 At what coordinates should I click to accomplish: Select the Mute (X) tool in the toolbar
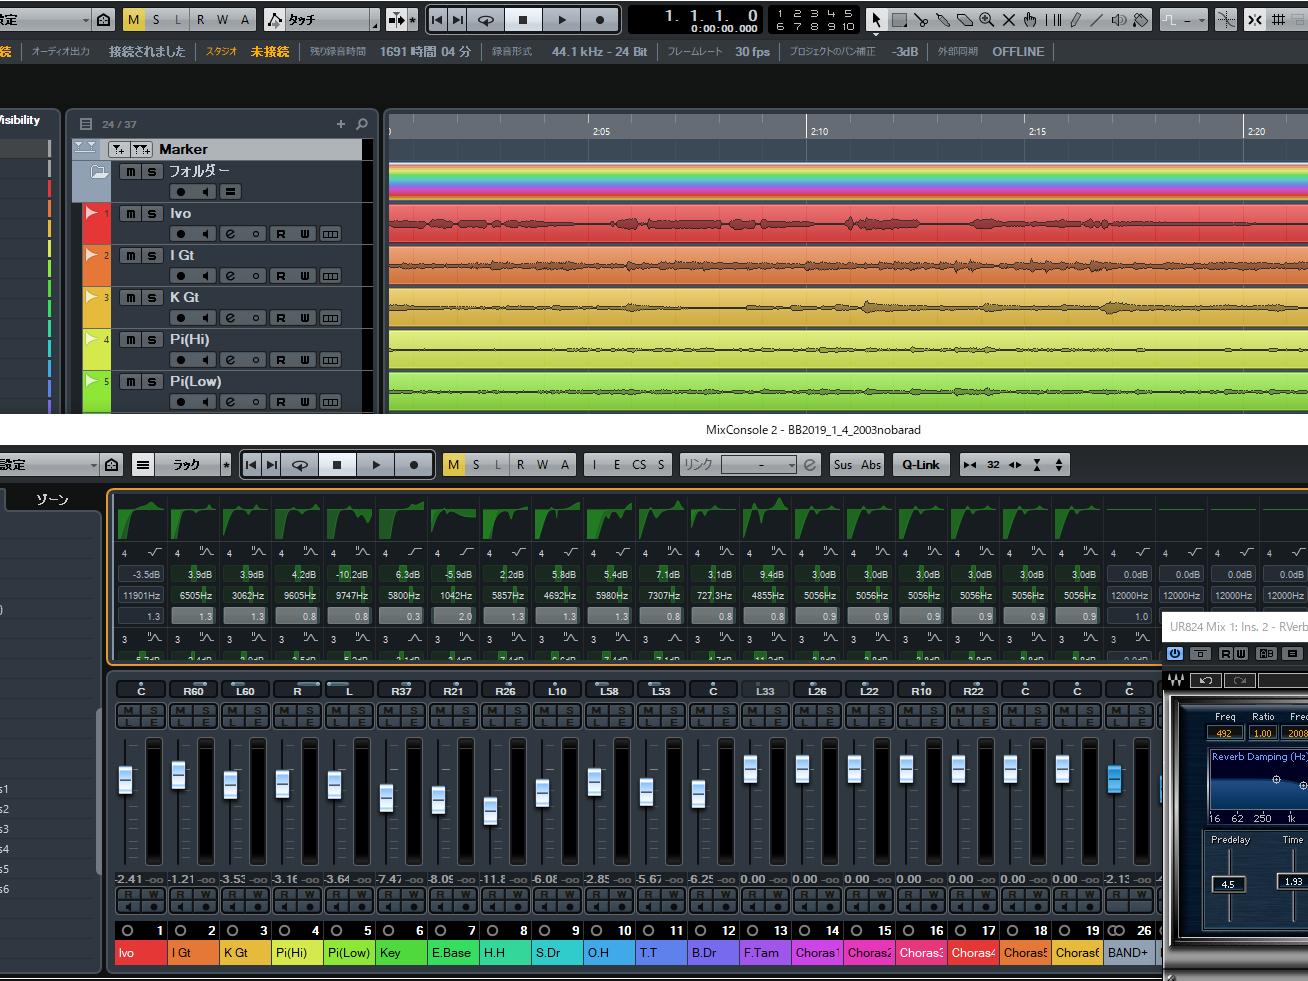click(1008, 20)
